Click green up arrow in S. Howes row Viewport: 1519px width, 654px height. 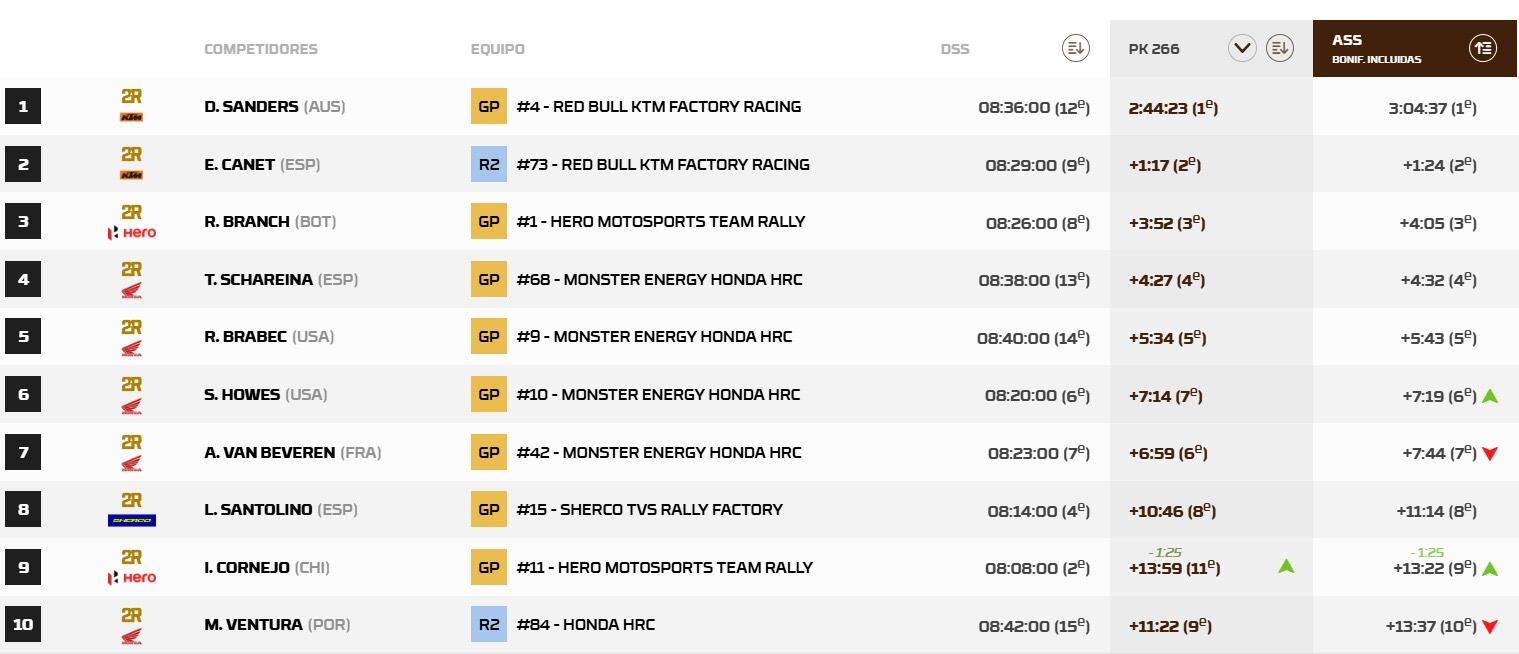pyautogui.click(x=1489, y=396)
